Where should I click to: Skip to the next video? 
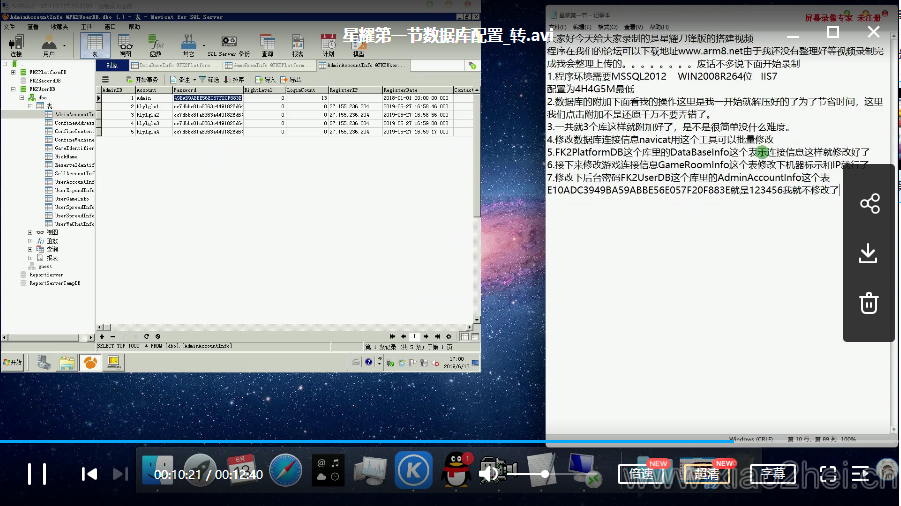tap(120, 474)
